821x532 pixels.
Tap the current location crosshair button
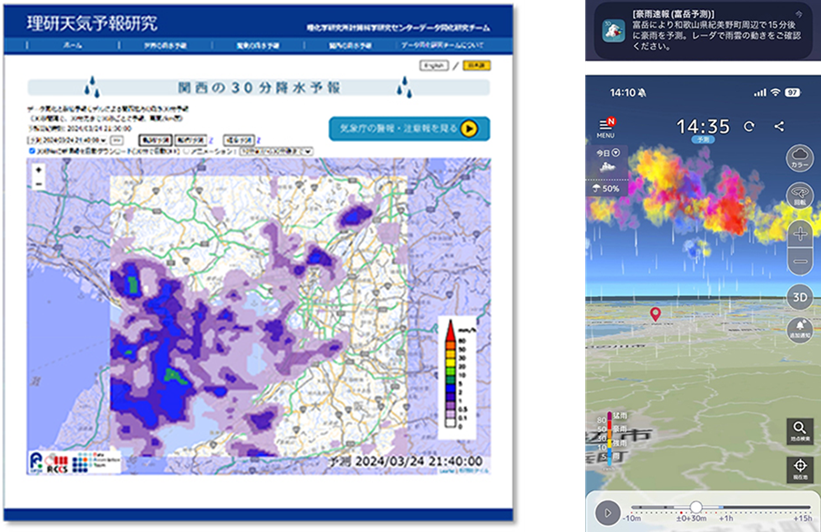[799, 469]
